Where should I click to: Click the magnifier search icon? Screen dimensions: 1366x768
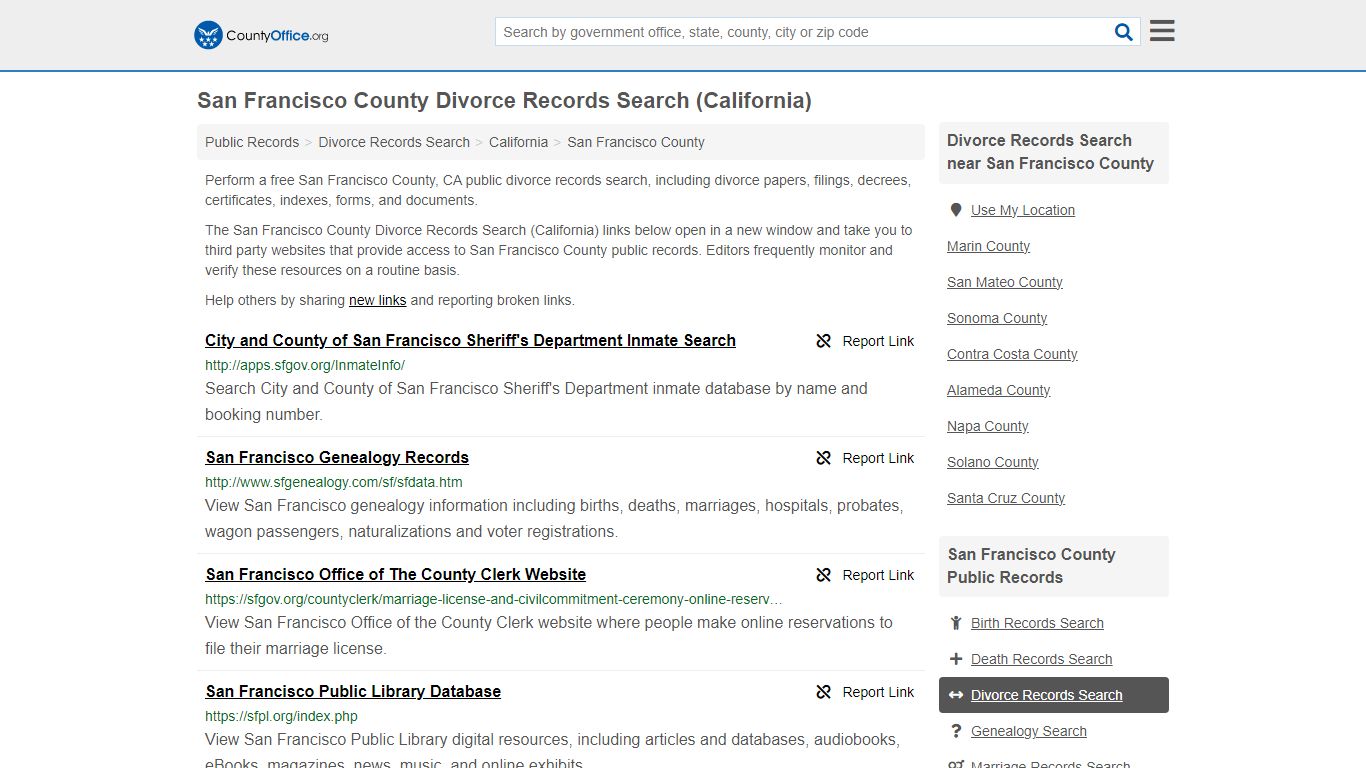pyautogui.click(x=1124, y=32)
